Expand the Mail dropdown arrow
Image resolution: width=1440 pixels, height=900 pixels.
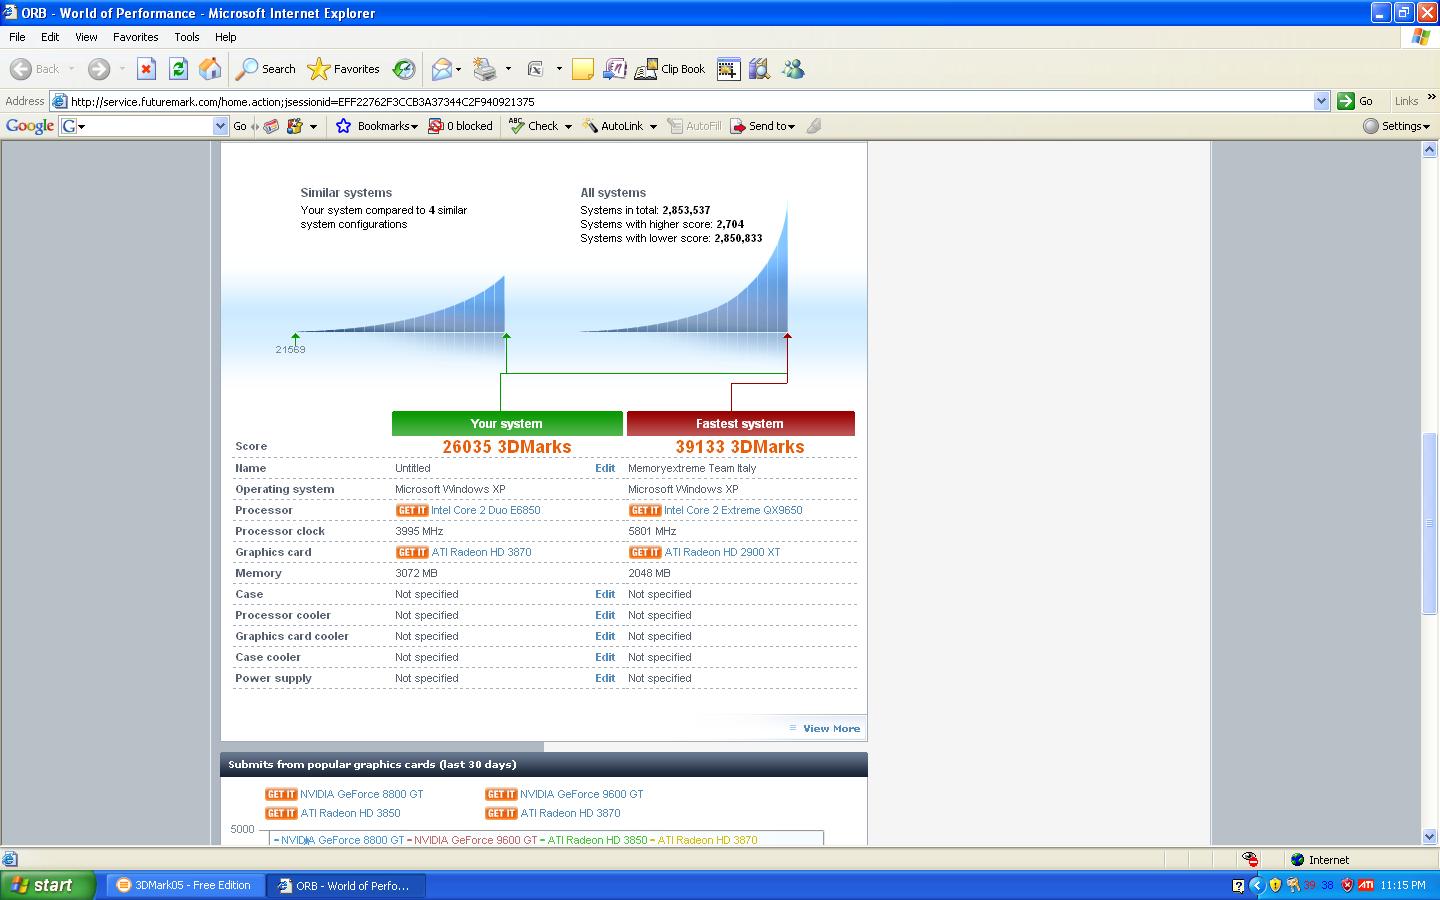(458, 69)
